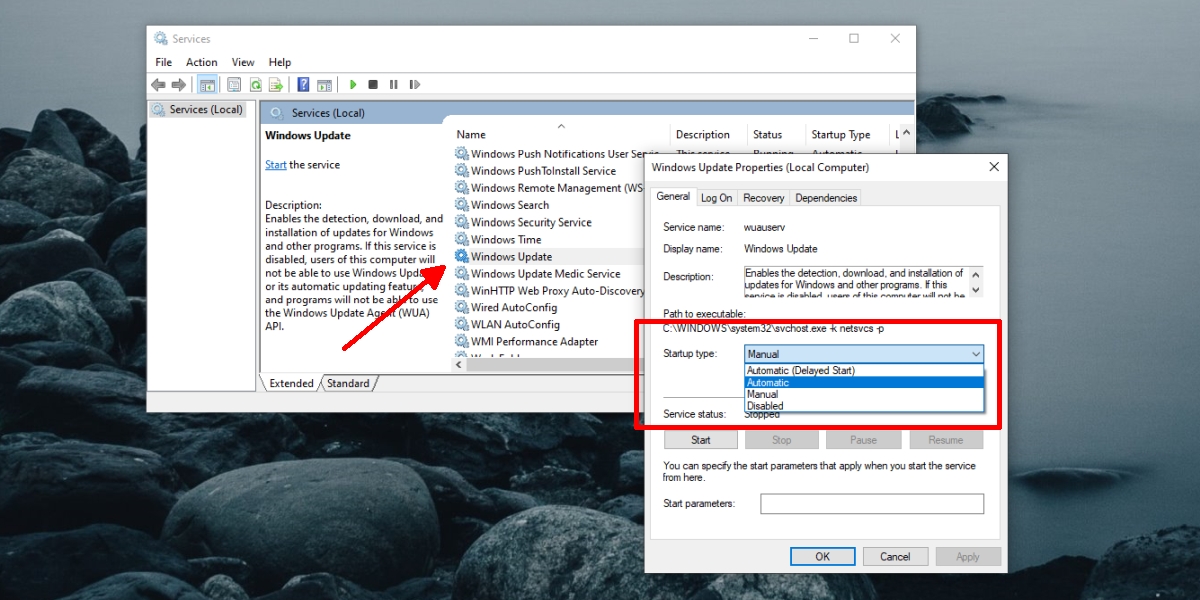Start the service with the green play icon
The height and width of the screenshot is (600, 1200).
(x=352, y=85)
